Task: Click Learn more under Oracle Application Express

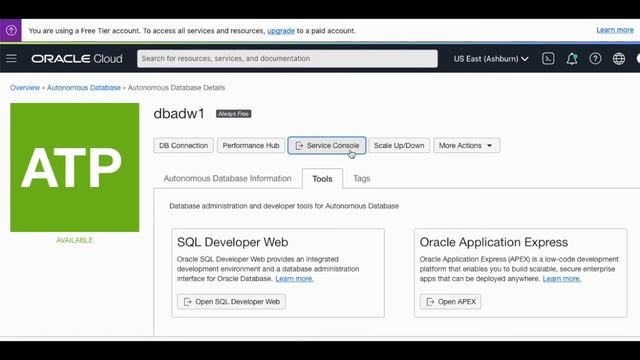Action: 562,279
